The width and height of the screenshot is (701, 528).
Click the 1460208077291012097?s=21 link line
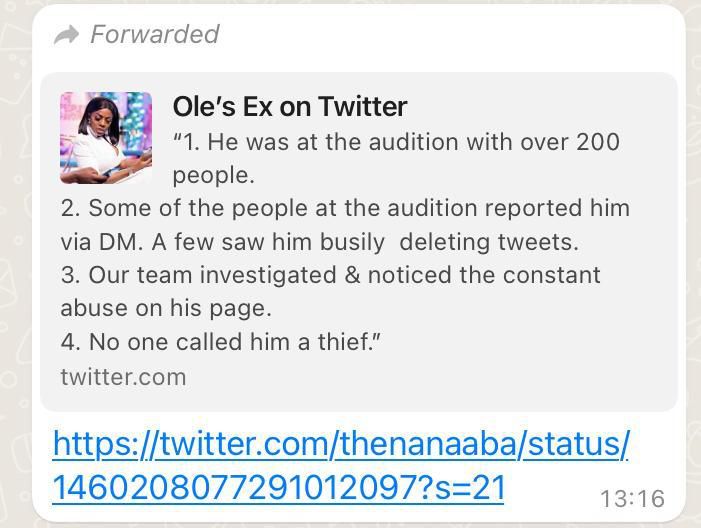[278, 487]
